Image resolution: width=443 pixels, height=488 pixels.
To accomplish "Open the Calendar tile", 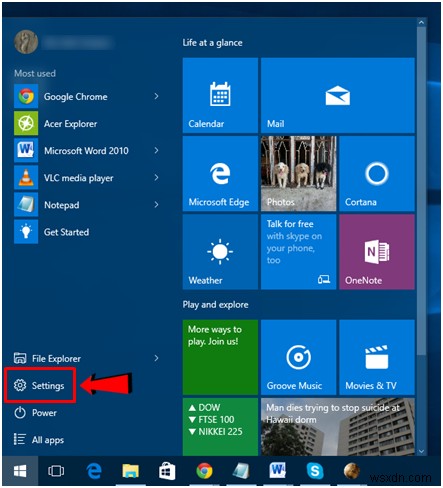I will pos(220,95).
